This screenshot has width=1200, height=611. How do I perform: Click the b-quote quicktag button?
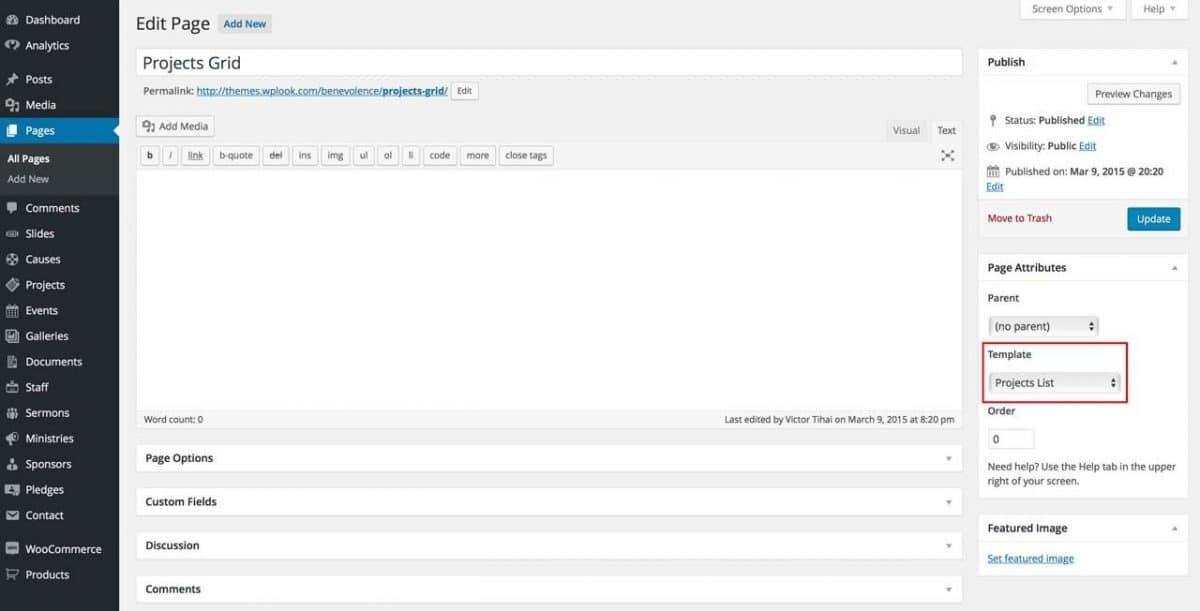coord(236,156)
